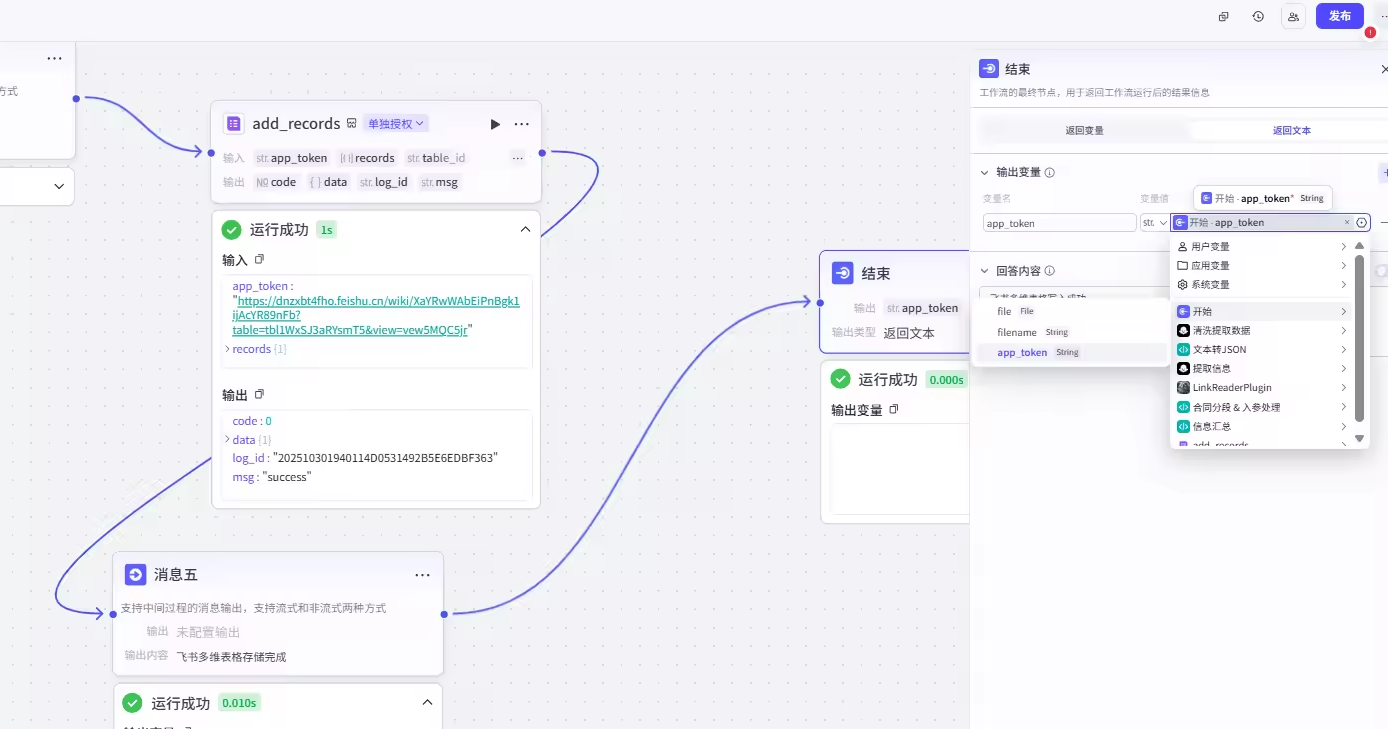Copy the add_records 输出 data
Viewport: 1388px width, 729px height.
259,395
